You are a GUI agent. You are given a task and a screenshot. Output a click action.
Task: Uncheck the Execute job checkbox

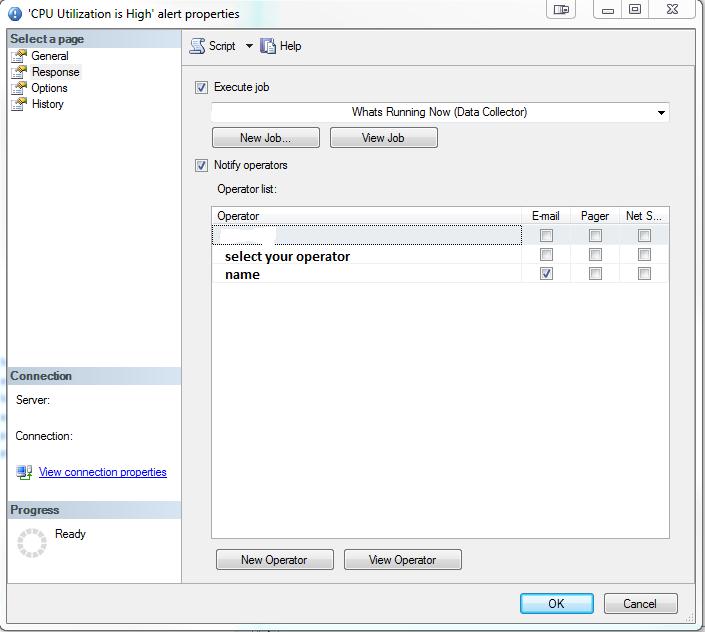[201, 87]
